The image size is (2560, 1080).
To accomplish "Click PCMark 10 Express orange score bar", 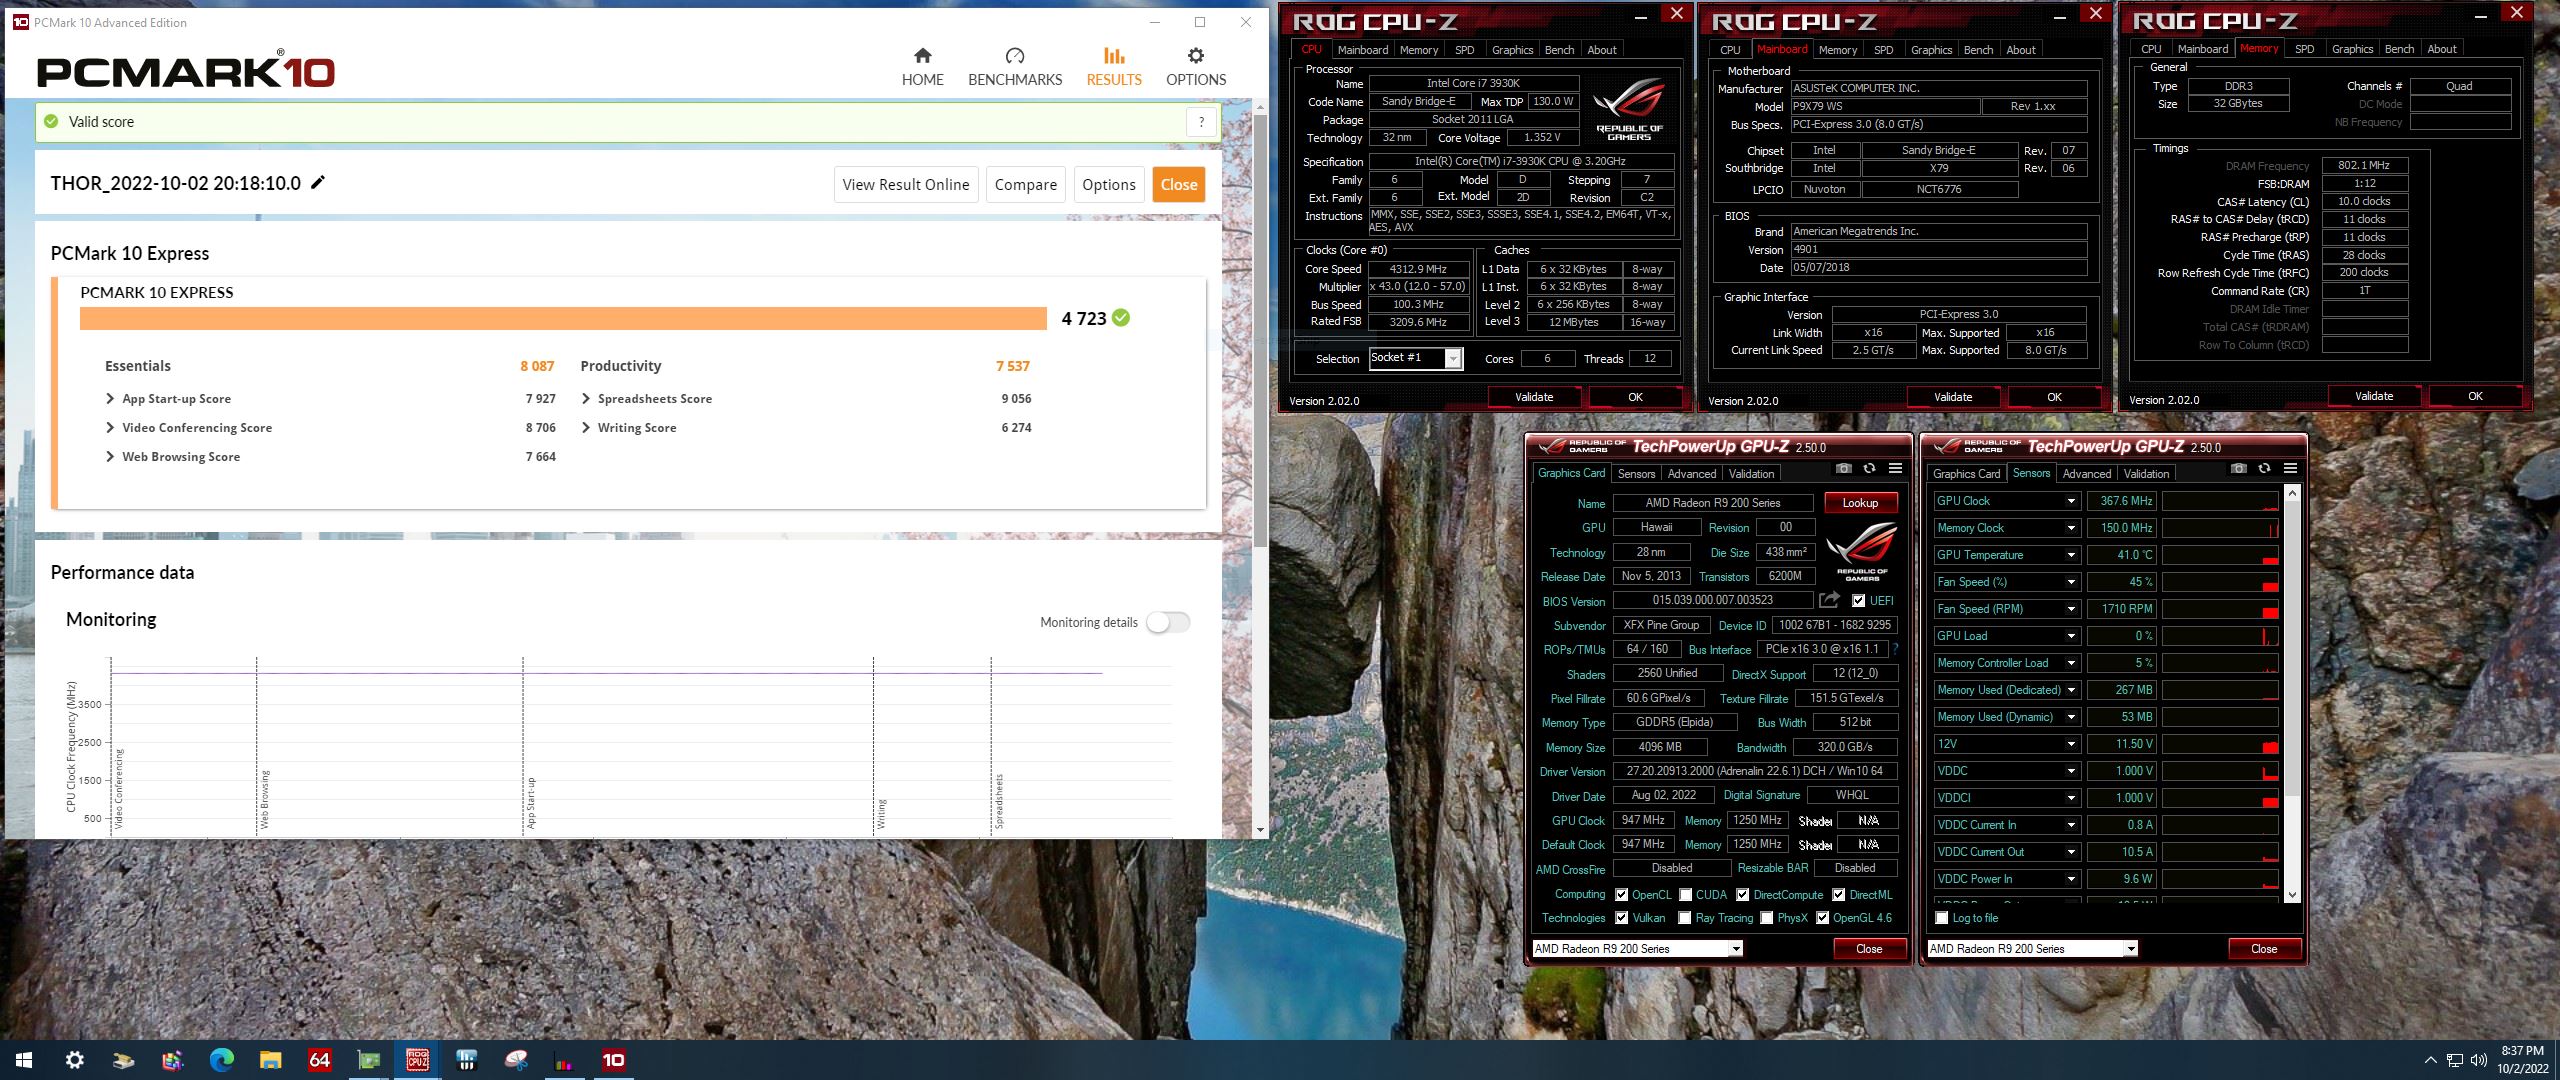I will 563,318.
